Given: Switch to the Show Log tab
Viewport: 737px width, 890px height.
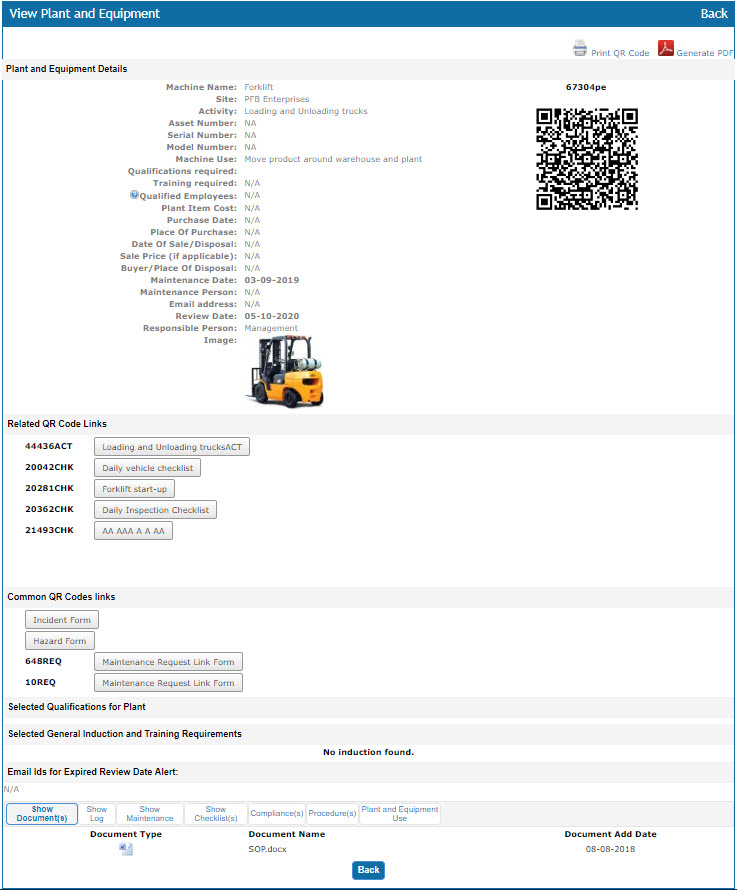Looking at the screenshot, I should (96, 814).
